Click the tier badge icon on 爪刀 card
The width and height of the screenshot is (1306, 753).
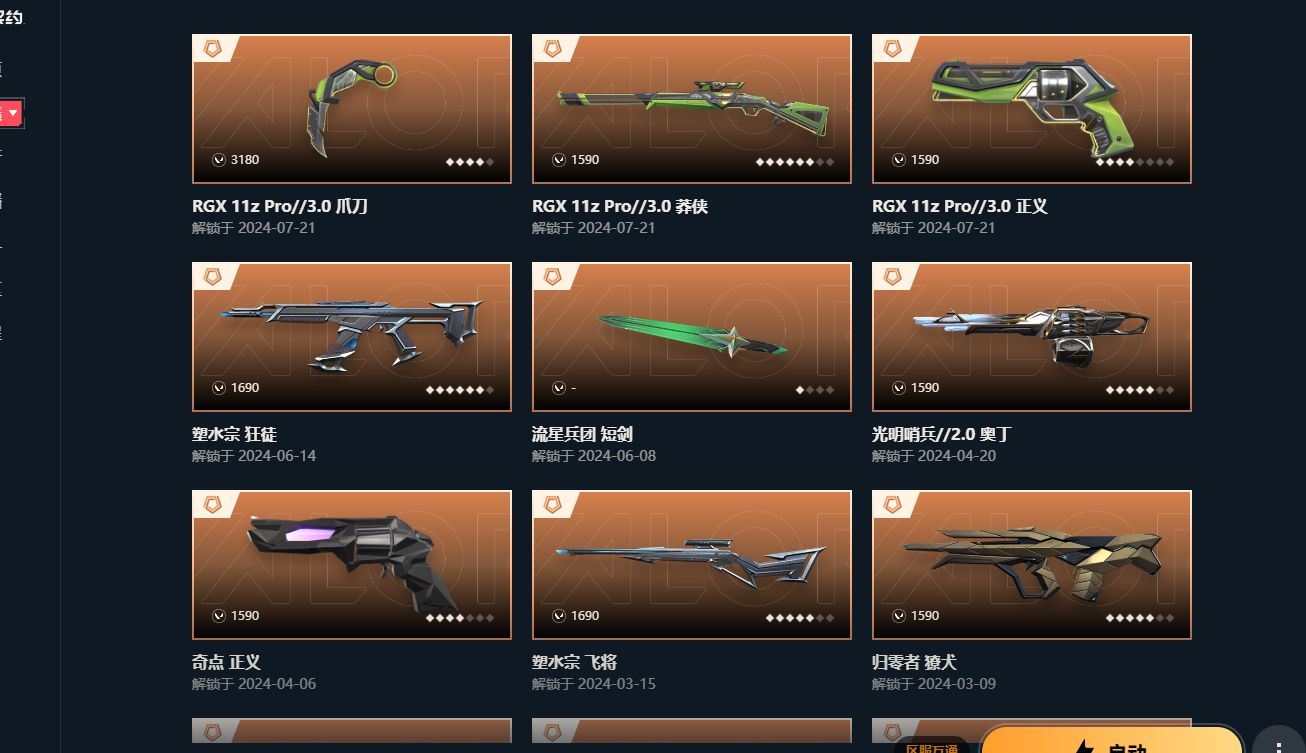[213, 48]
